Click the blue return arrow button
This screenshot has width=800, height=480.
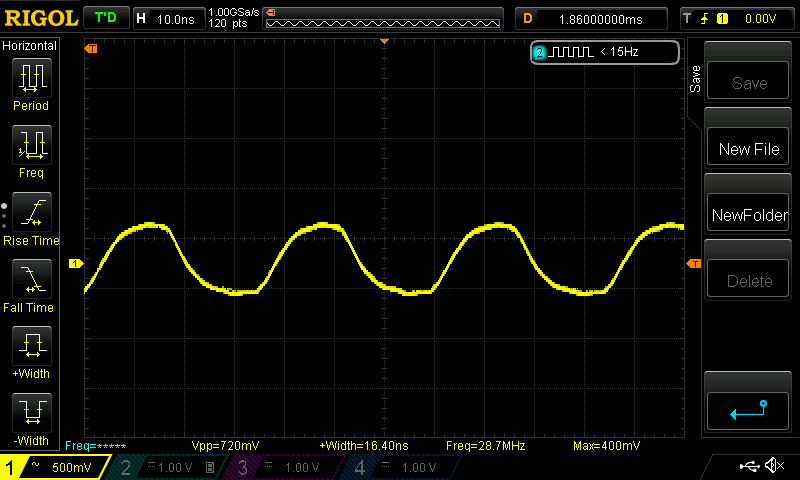click(x=748, y=411)
